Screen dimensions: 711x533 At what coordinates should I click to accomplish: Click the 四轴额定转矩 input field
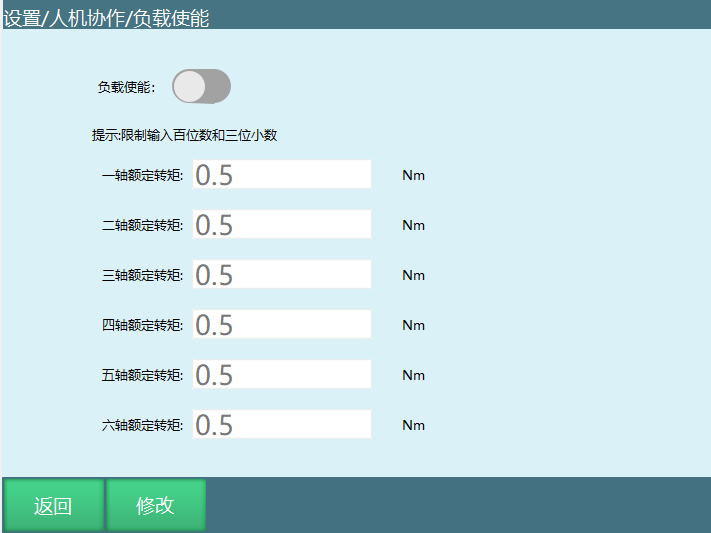coord(281,325)
